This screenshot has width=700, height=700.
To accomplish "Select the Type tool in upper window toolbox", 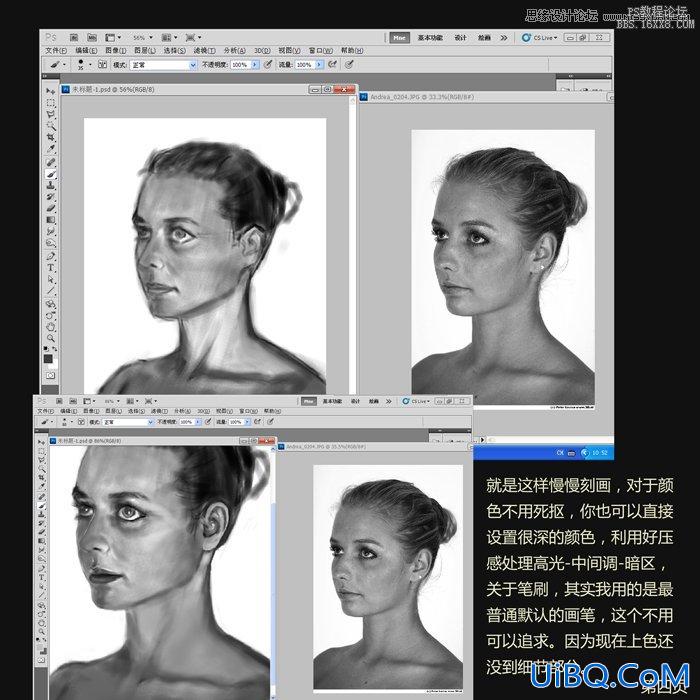I will point(50,268).
